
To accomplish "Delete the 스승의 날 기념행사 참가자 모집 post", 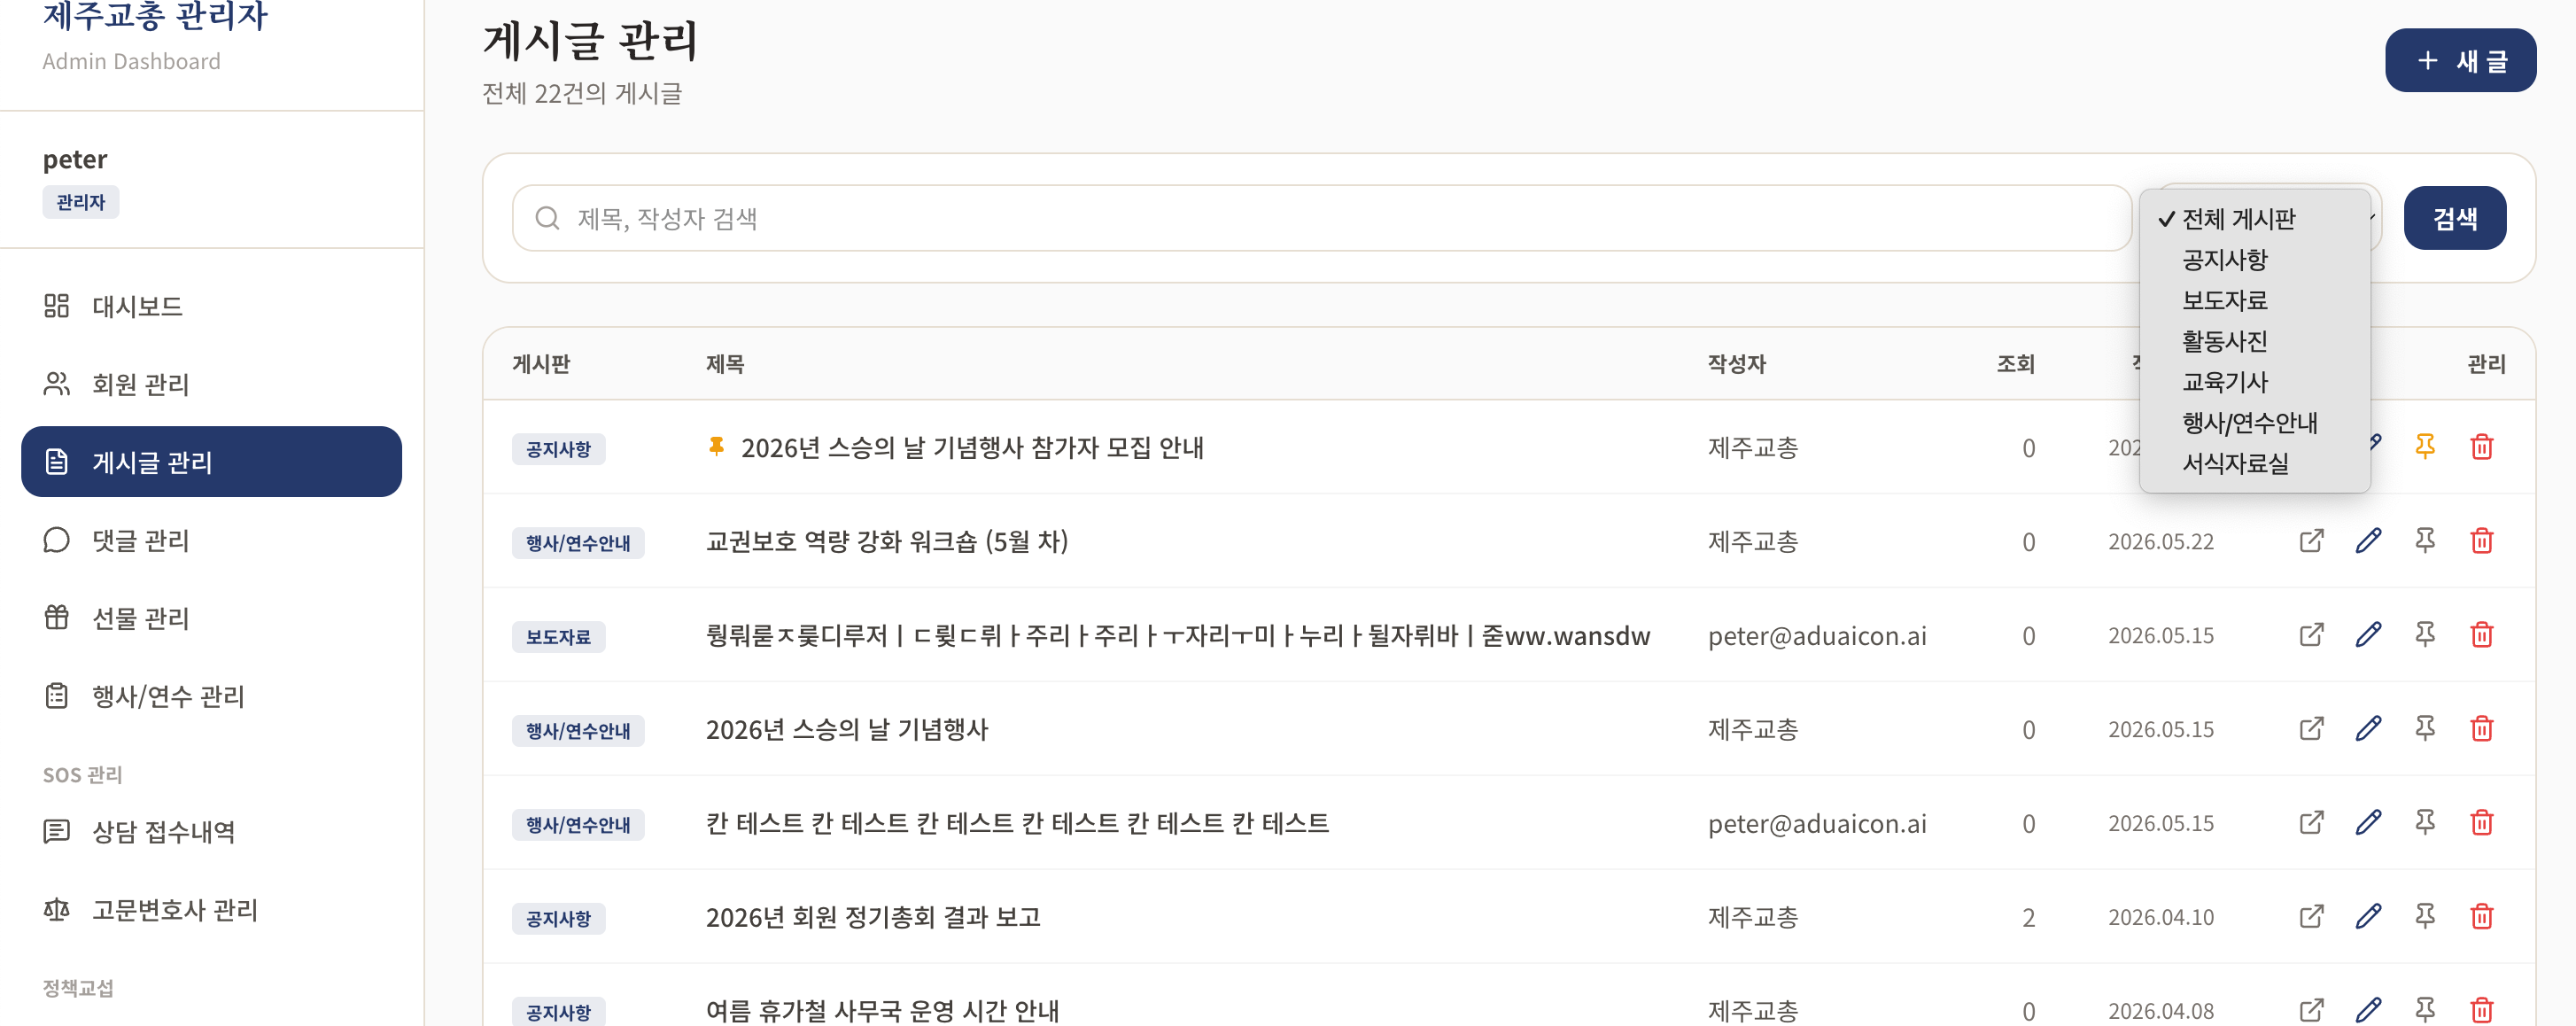I will click(x=2481, y=446).
